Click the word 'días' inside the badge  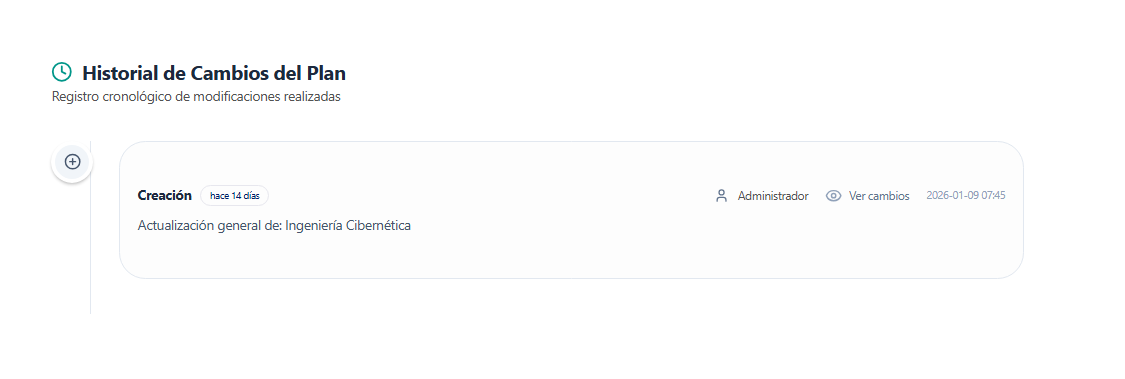coord(251,195)
